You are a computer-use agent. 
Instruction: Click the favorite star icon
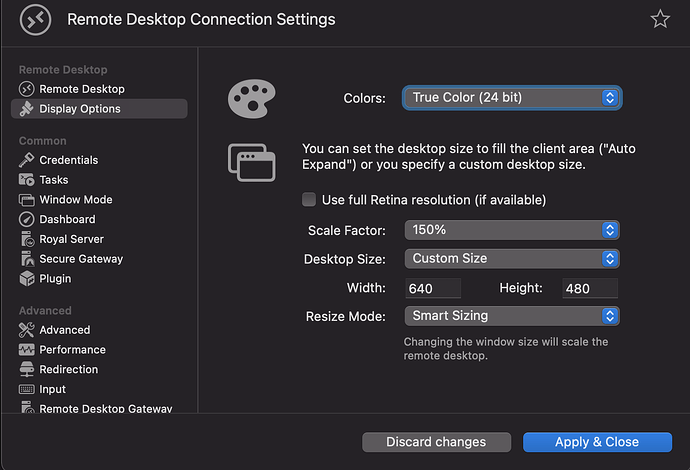660,19
